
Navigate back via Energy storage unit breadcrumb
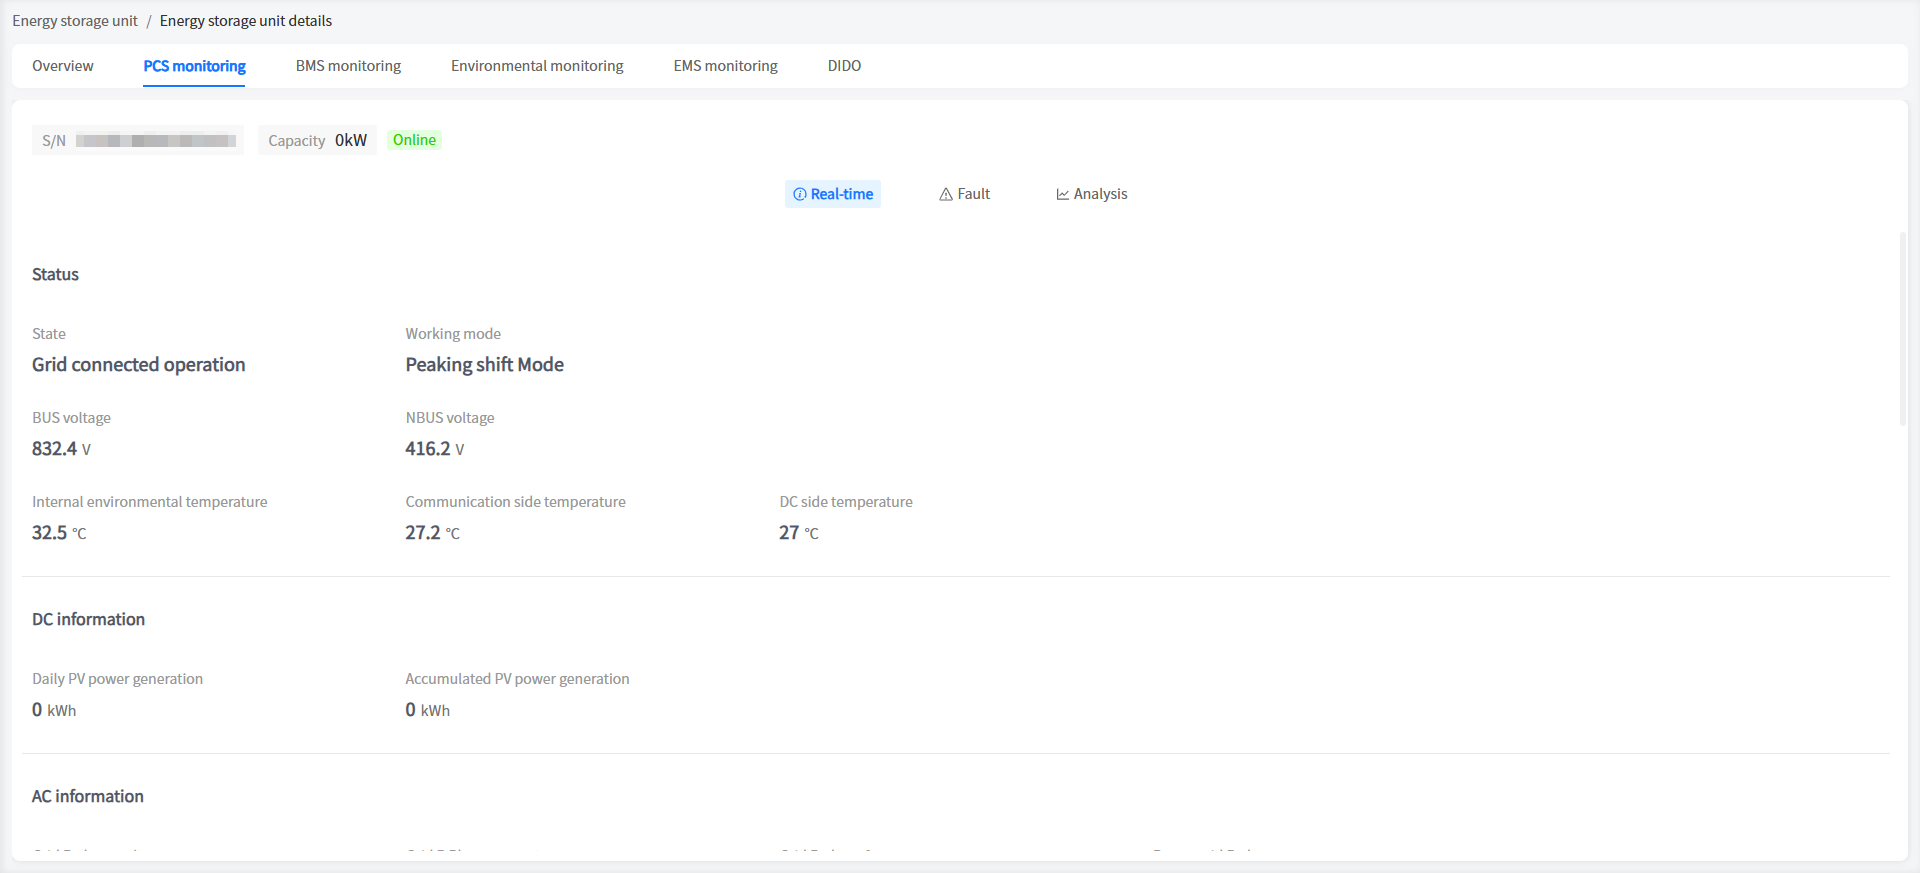(75, 21)
